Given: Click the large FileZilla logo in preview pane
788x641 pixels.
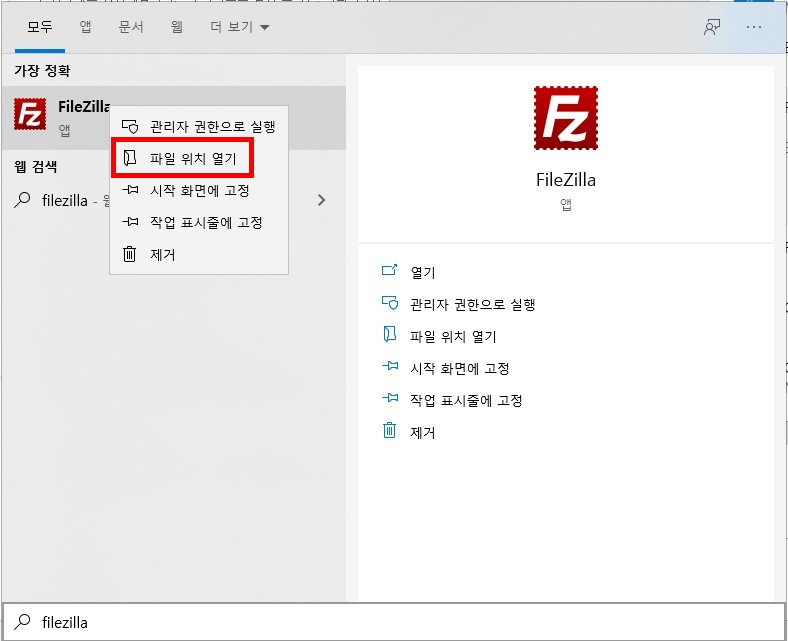Looking at the screenshot, I should coord(566,118).
